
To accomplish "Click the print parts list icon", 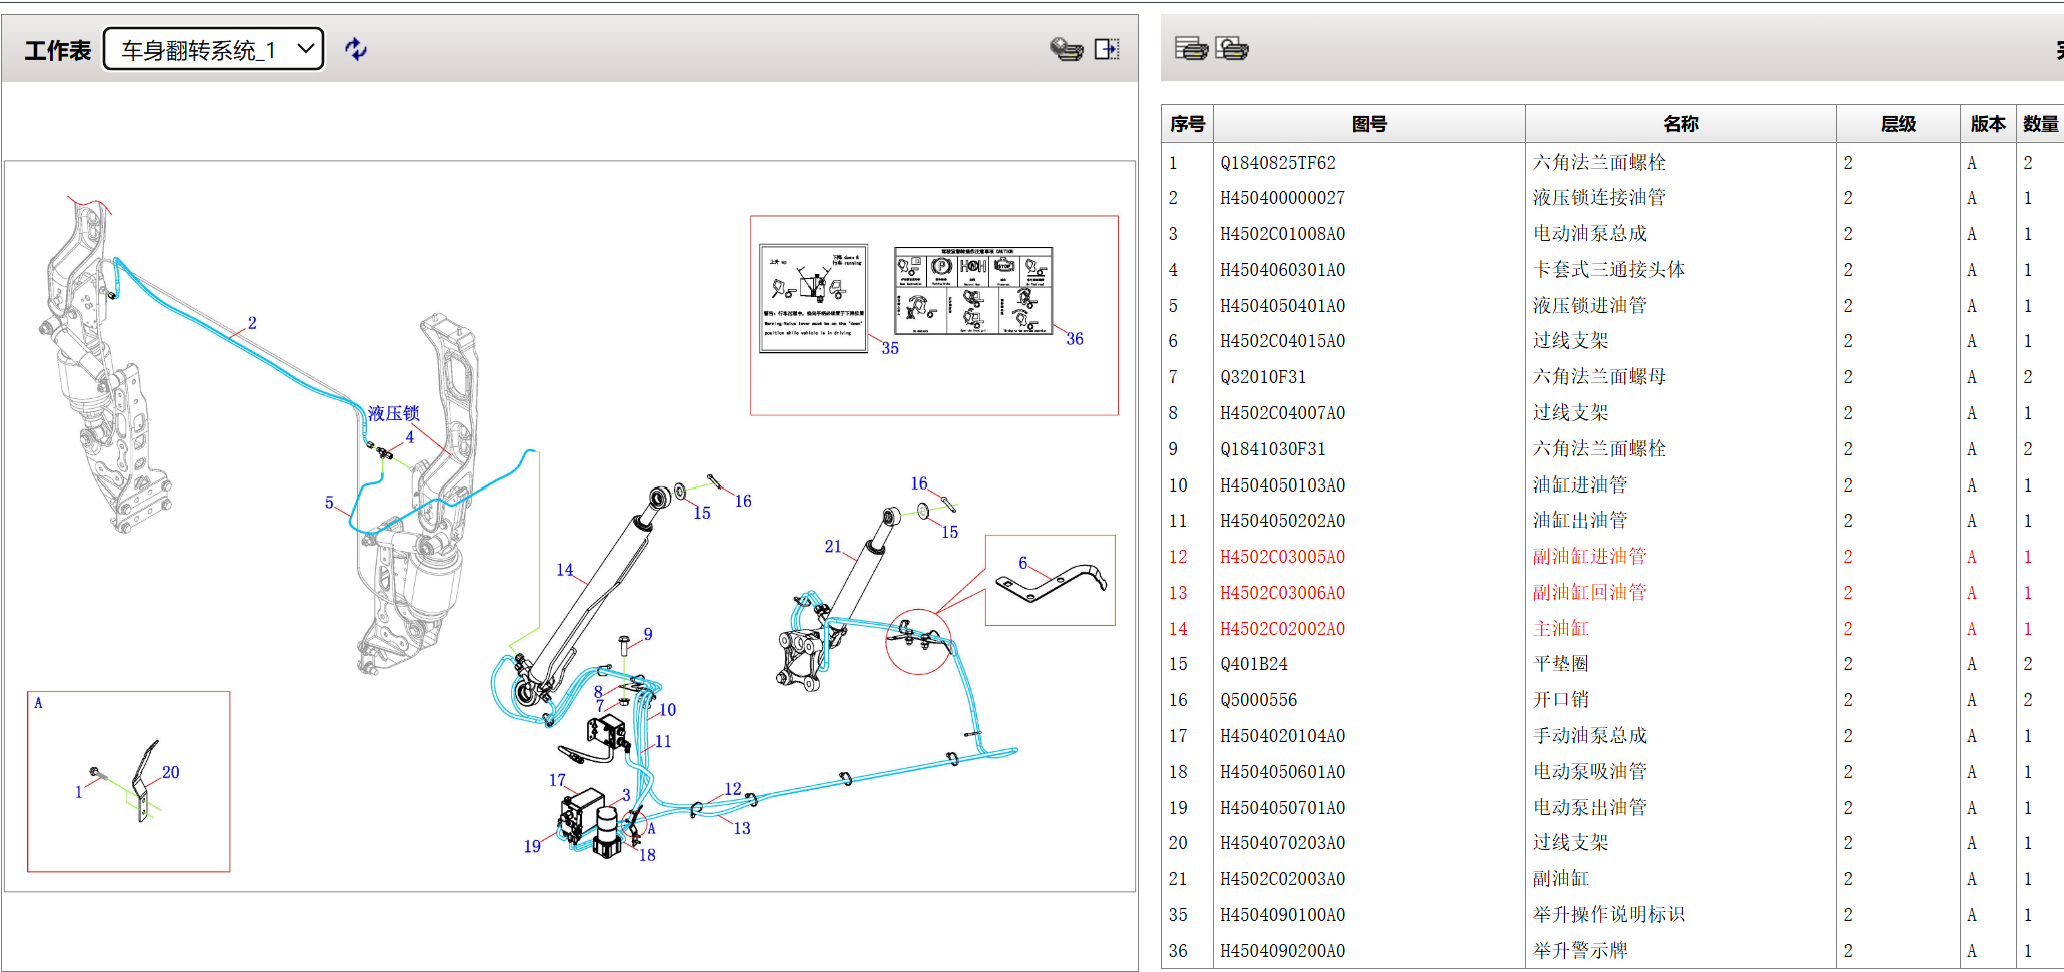I will coord(1190,48).
